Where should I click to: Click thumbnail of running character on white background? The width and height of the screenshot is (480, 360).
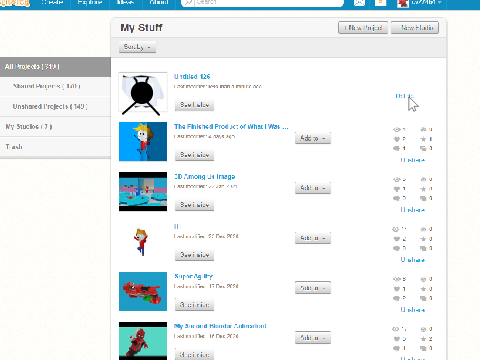pos(143,241)
